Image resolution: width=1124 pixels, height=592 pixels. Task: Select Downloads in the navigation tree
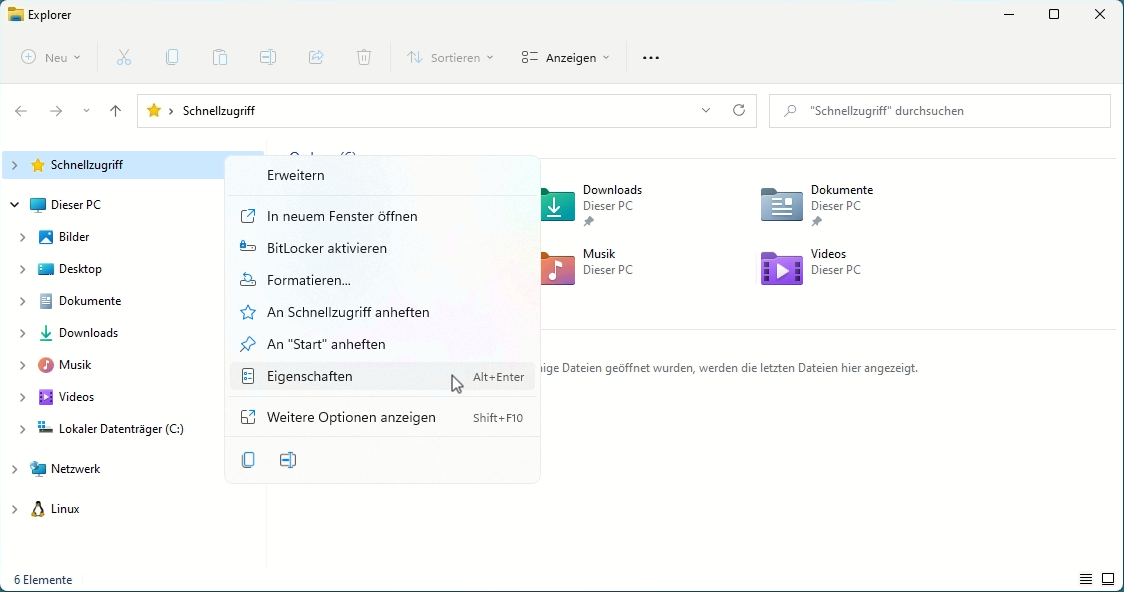coord(88,333)
